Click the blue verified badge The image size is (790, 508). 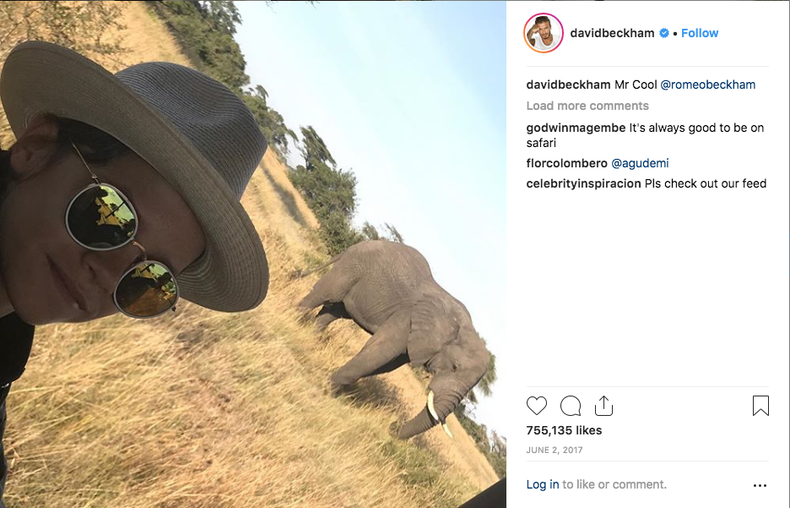664,33
